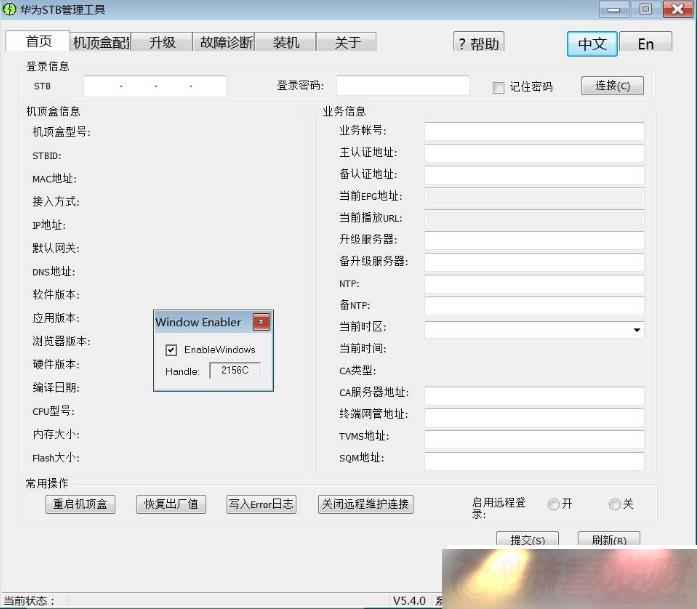Viewport: 697px width, 609px height.
Task: Click the 当前状态 status bar text
Action: (28, 601)
